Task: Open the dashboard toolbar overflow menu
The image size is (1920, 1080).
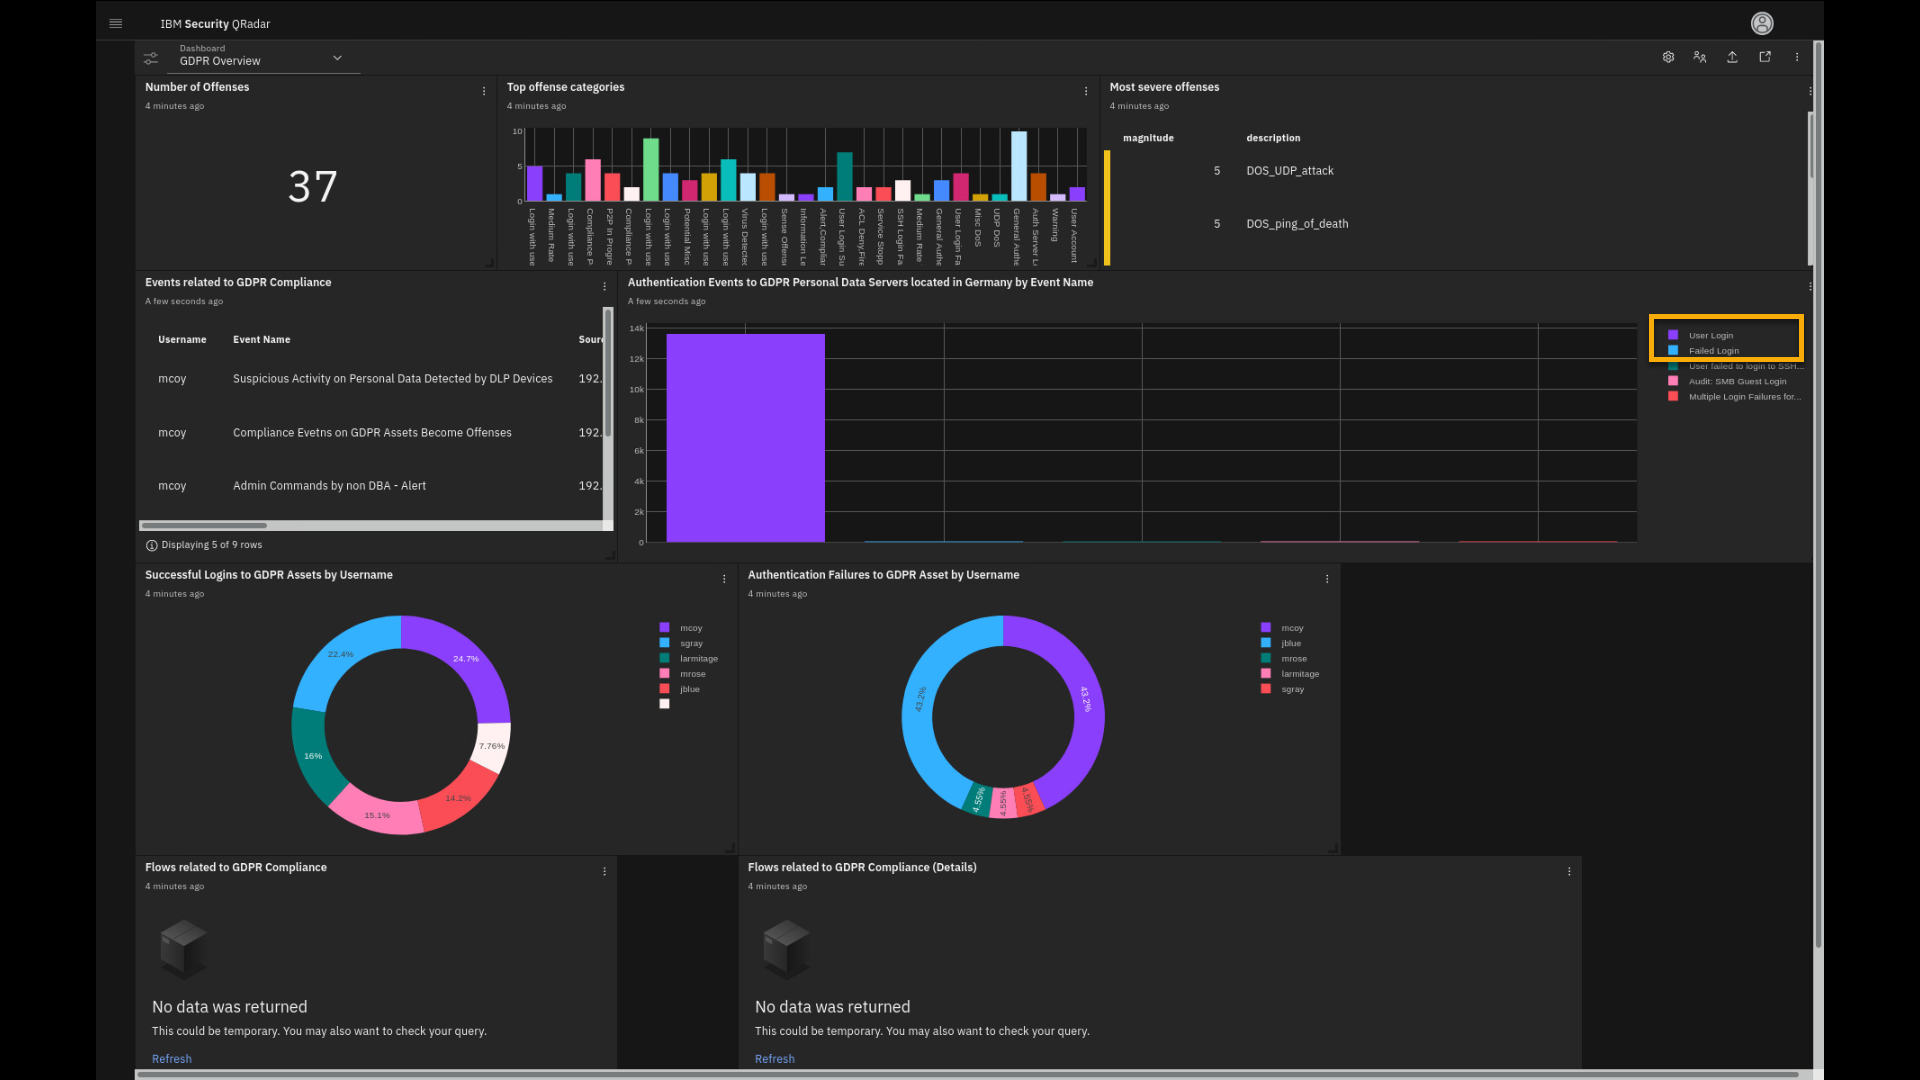Action: pyautogui.click(x=1797, y=57)
